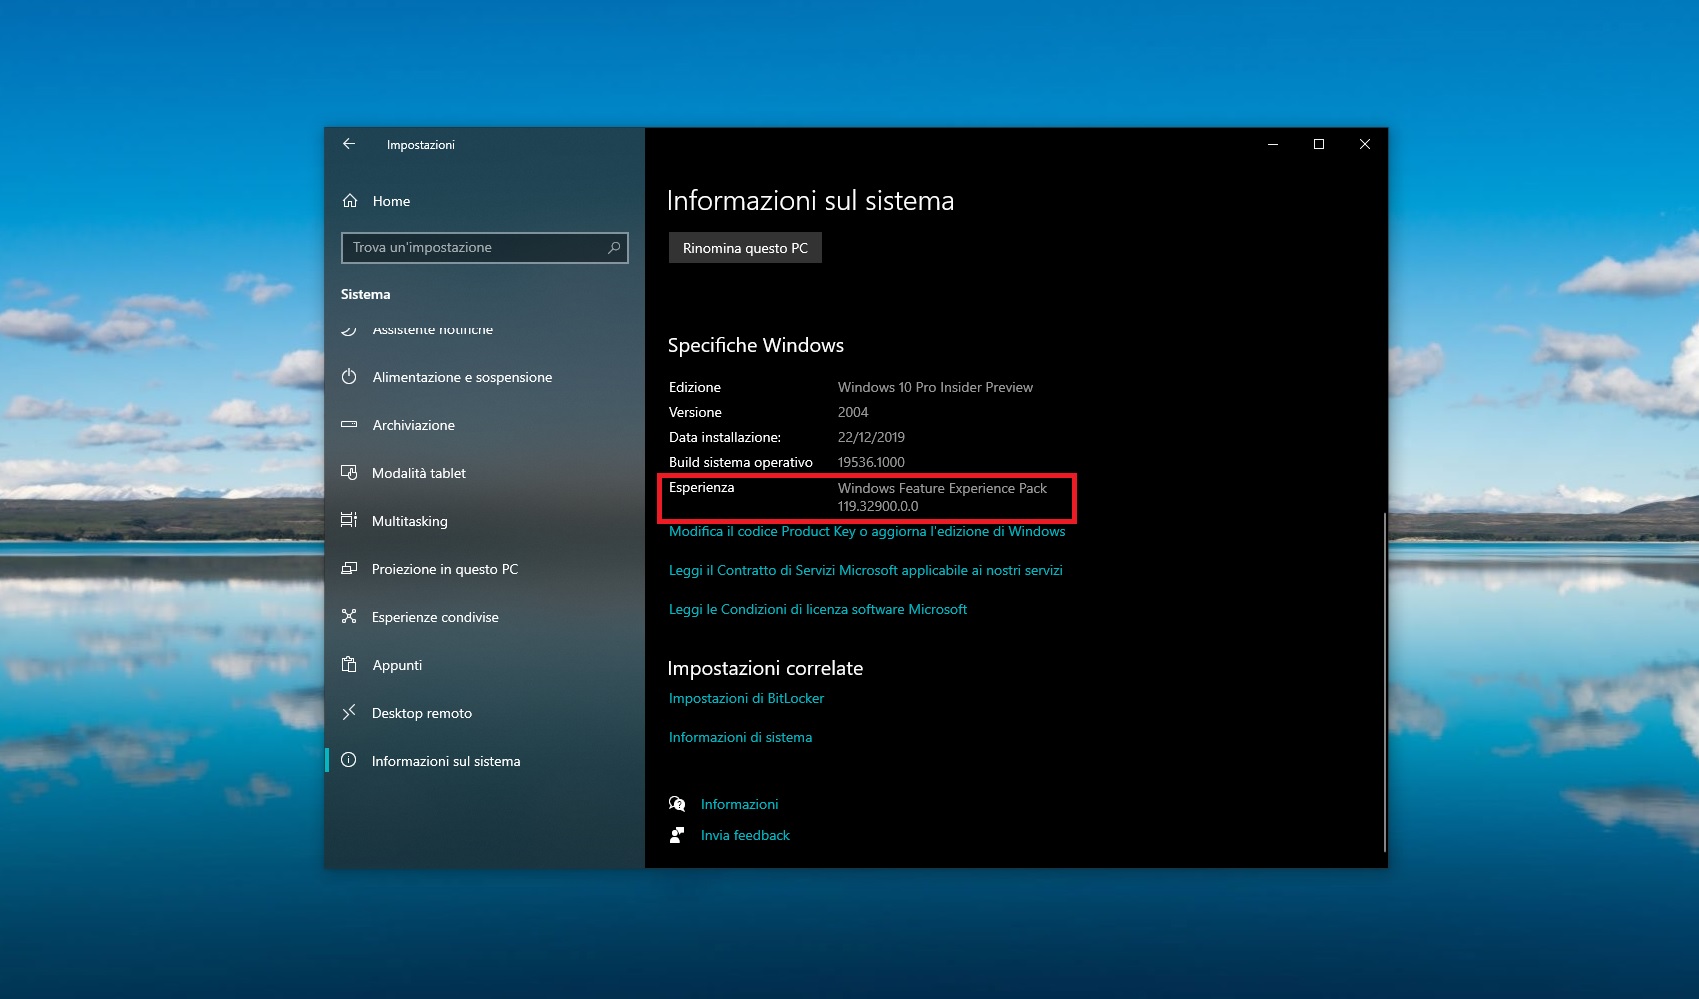
Task: Select the clipboard icon for Appunti
Action: click(349, 664)
